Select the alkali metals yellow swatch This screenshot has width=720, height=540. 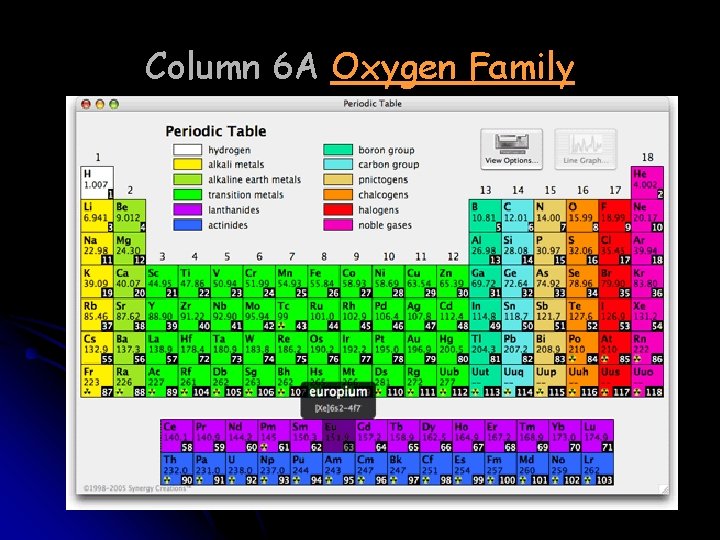tap(187, 164)
